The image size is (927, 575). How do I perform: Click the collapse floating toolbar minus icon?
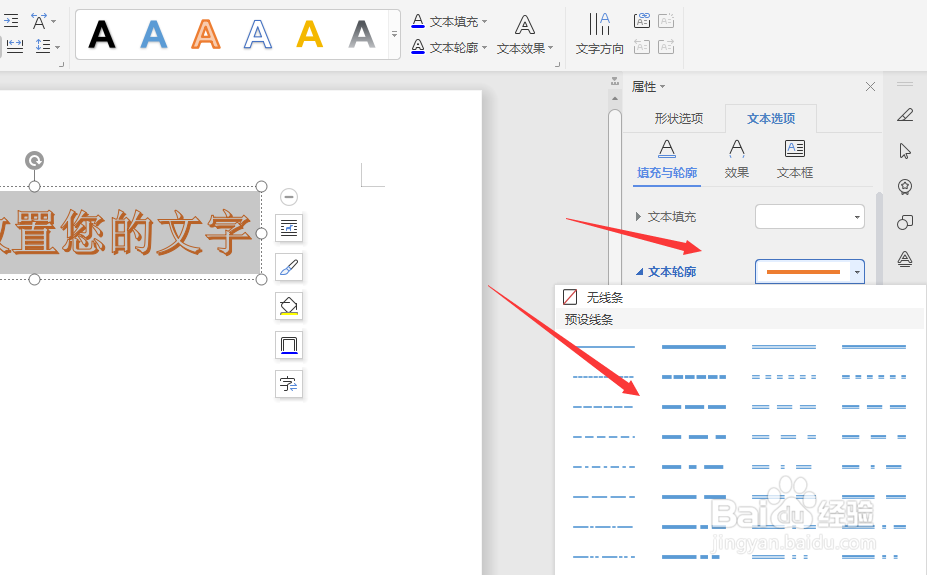(x=289, y=197)
